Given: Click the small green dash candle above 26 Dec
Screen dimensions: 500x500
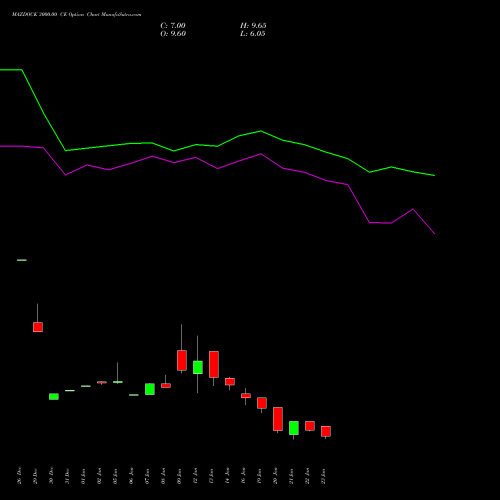Looking at the screenshot, I should coord(22,260).
